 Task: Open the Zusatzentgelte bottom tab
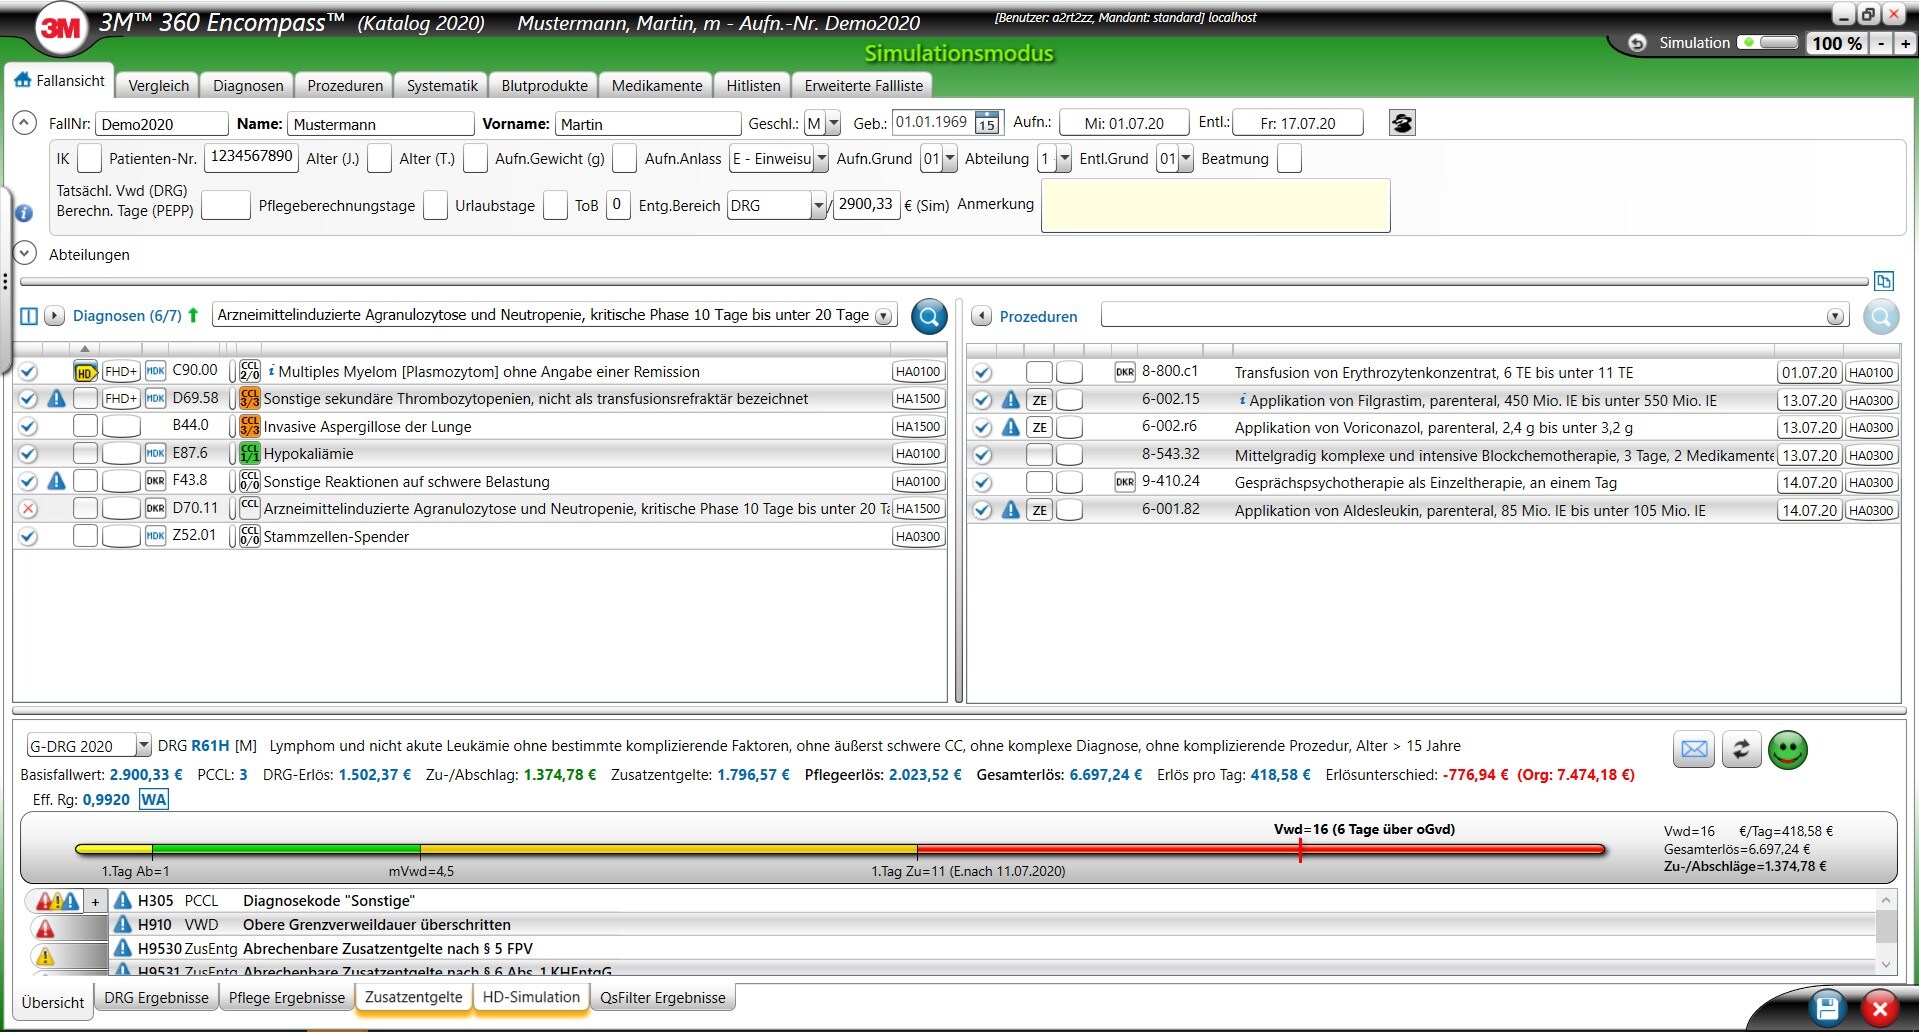pyautogui.click(x=414, y=997)
